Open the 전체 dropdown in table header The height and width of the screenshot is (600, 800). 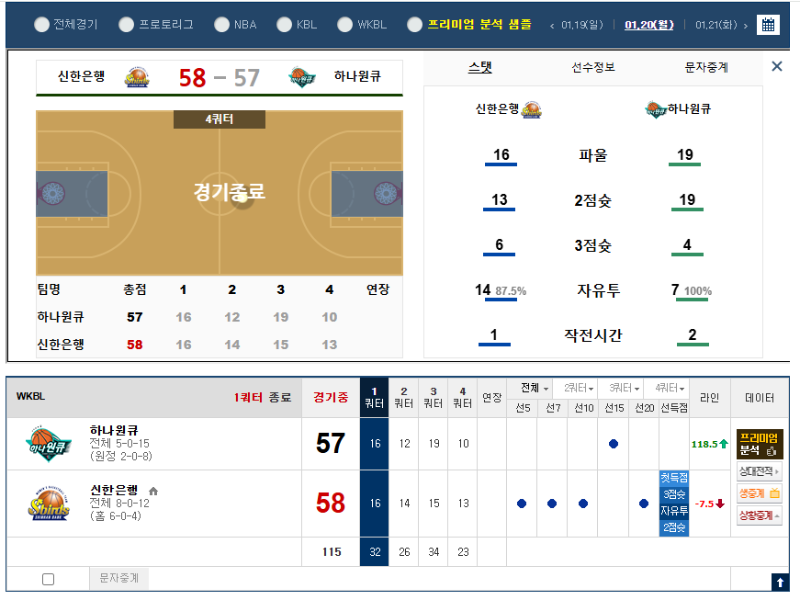534,389
